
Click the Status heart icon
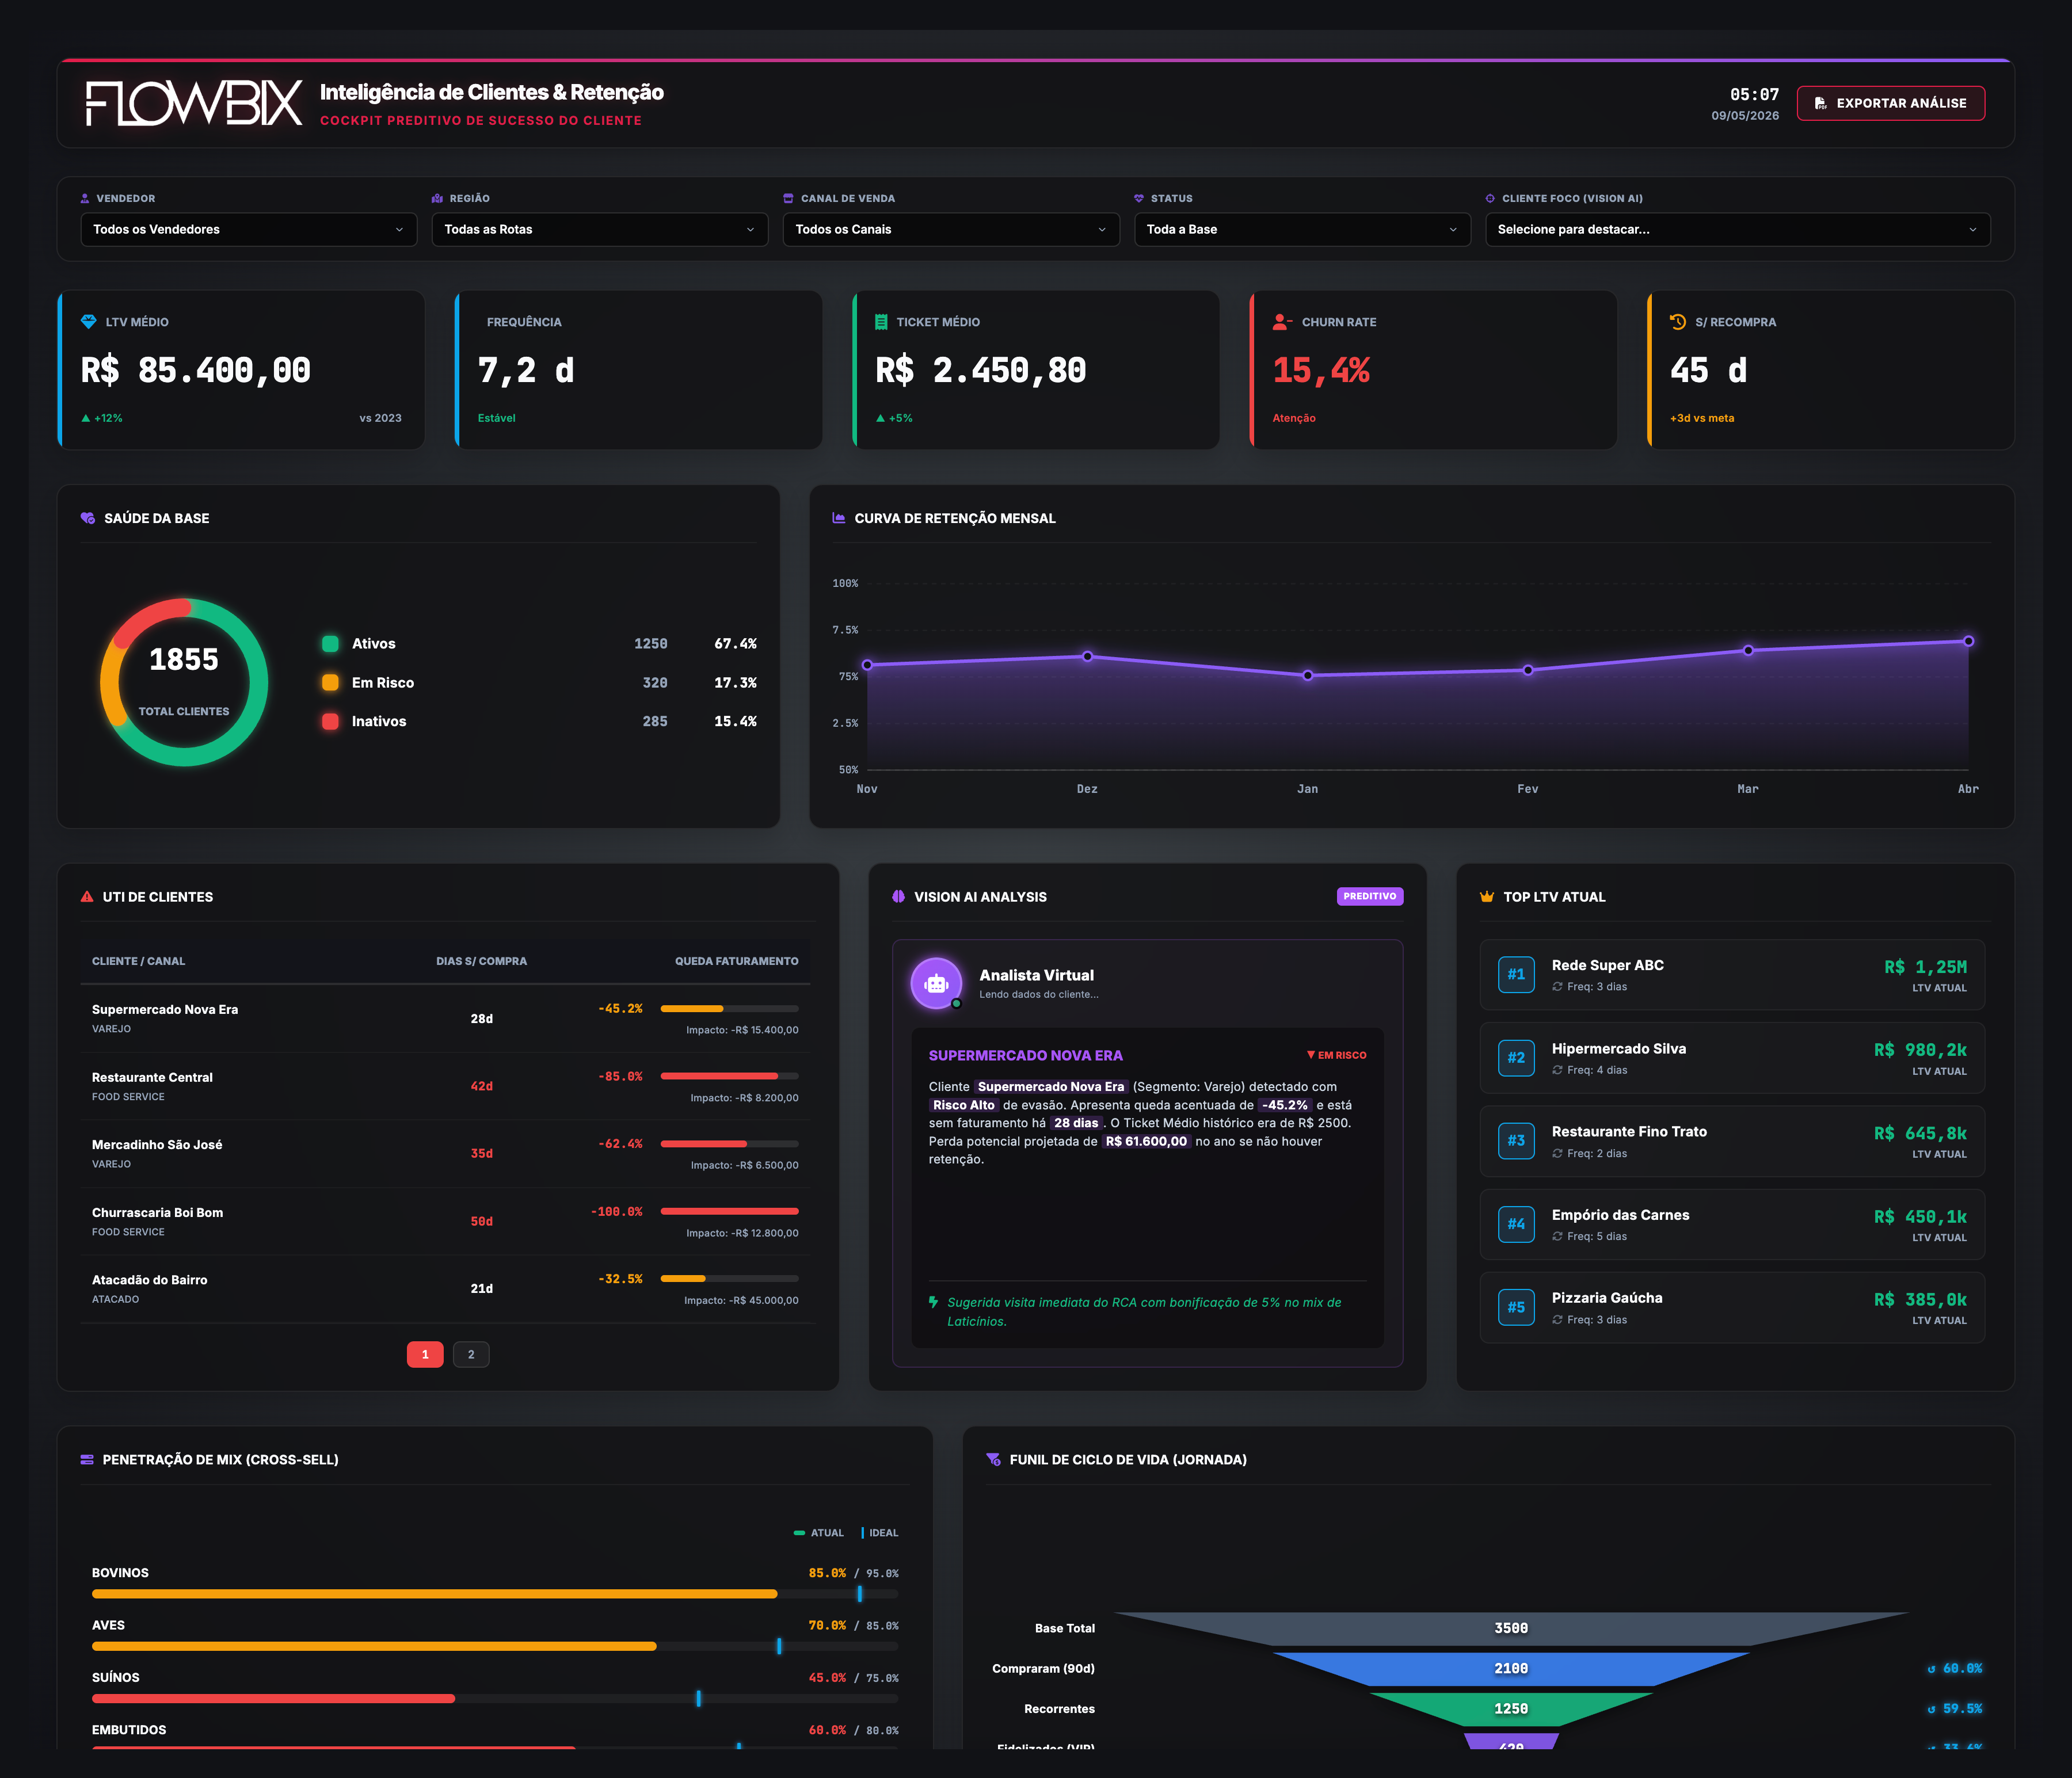[1139, 198]
